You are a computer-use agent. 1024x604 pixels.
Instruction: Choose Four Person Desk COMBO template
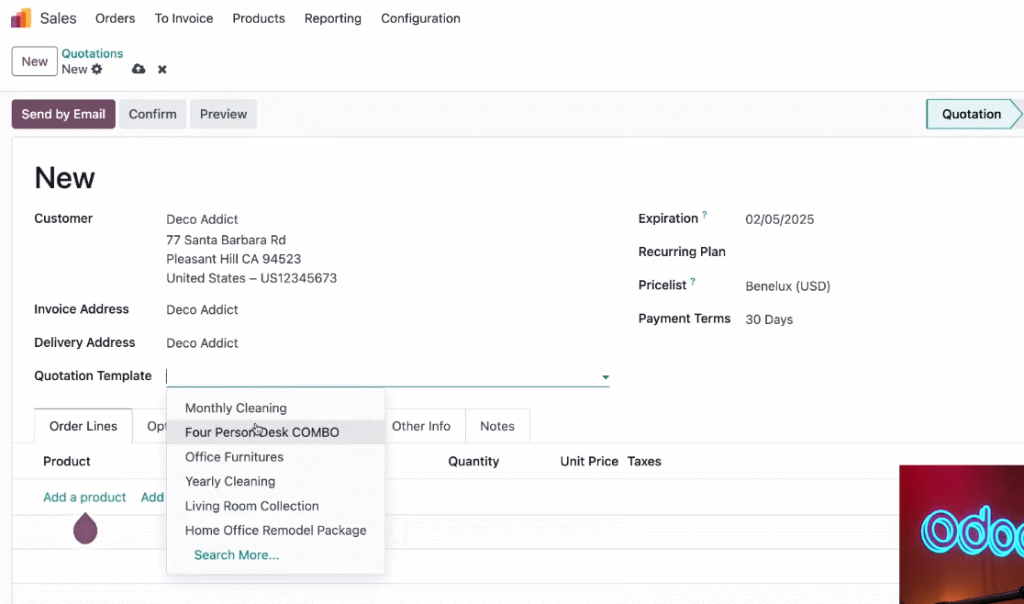tap(275, 432)
